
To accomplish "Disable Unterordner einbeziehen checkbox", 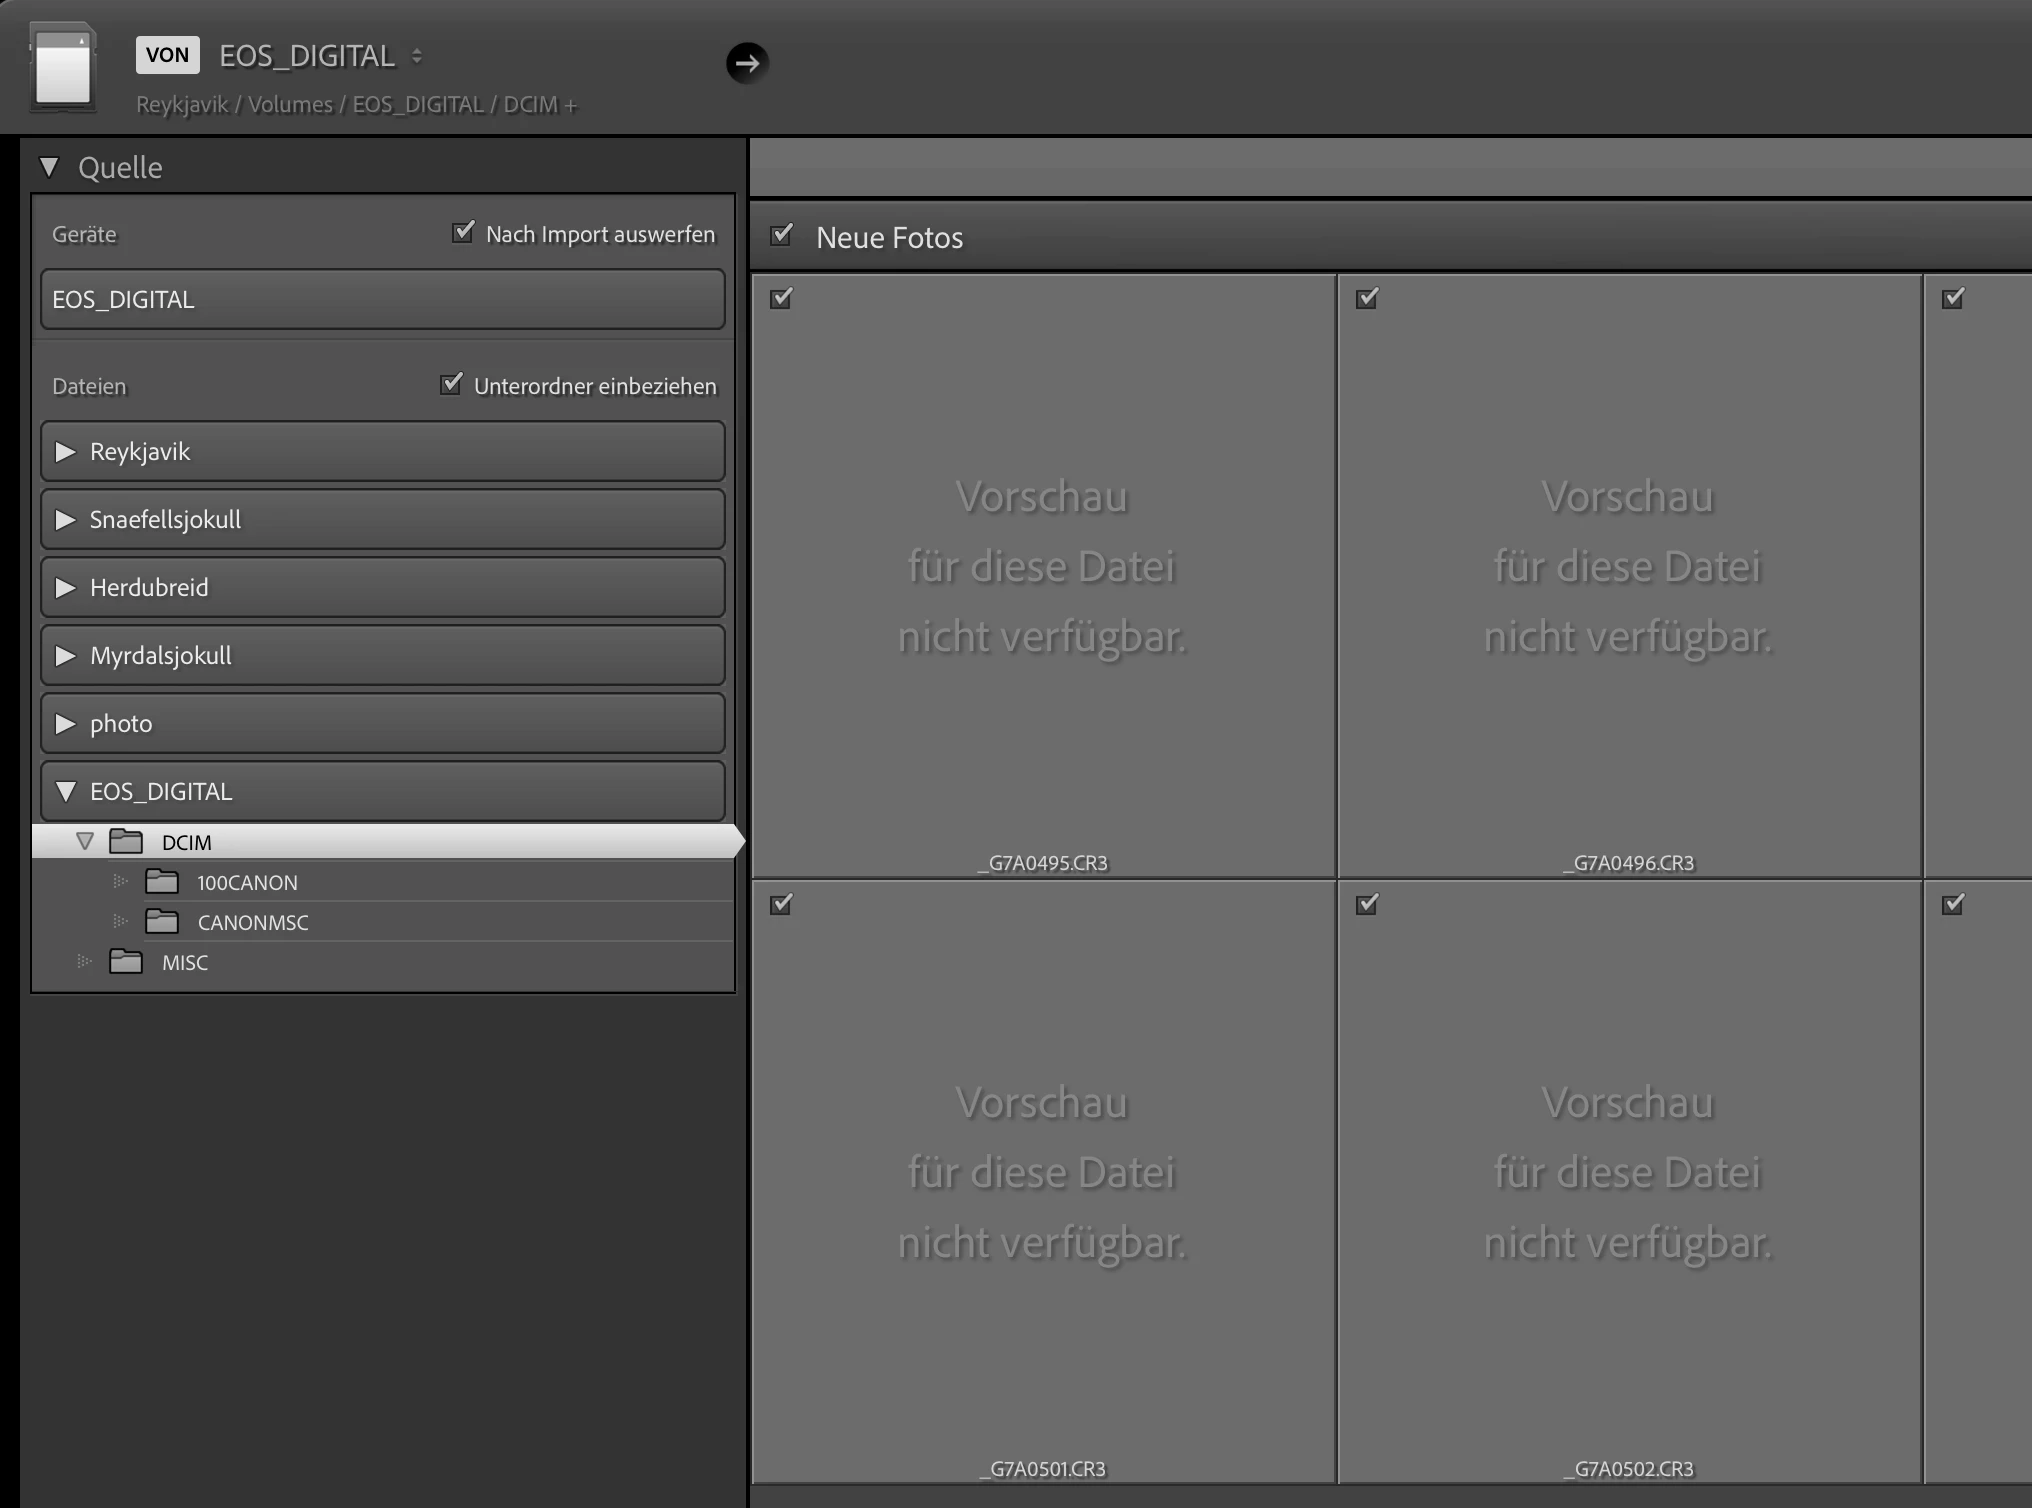I will click(x=451, y=384).
